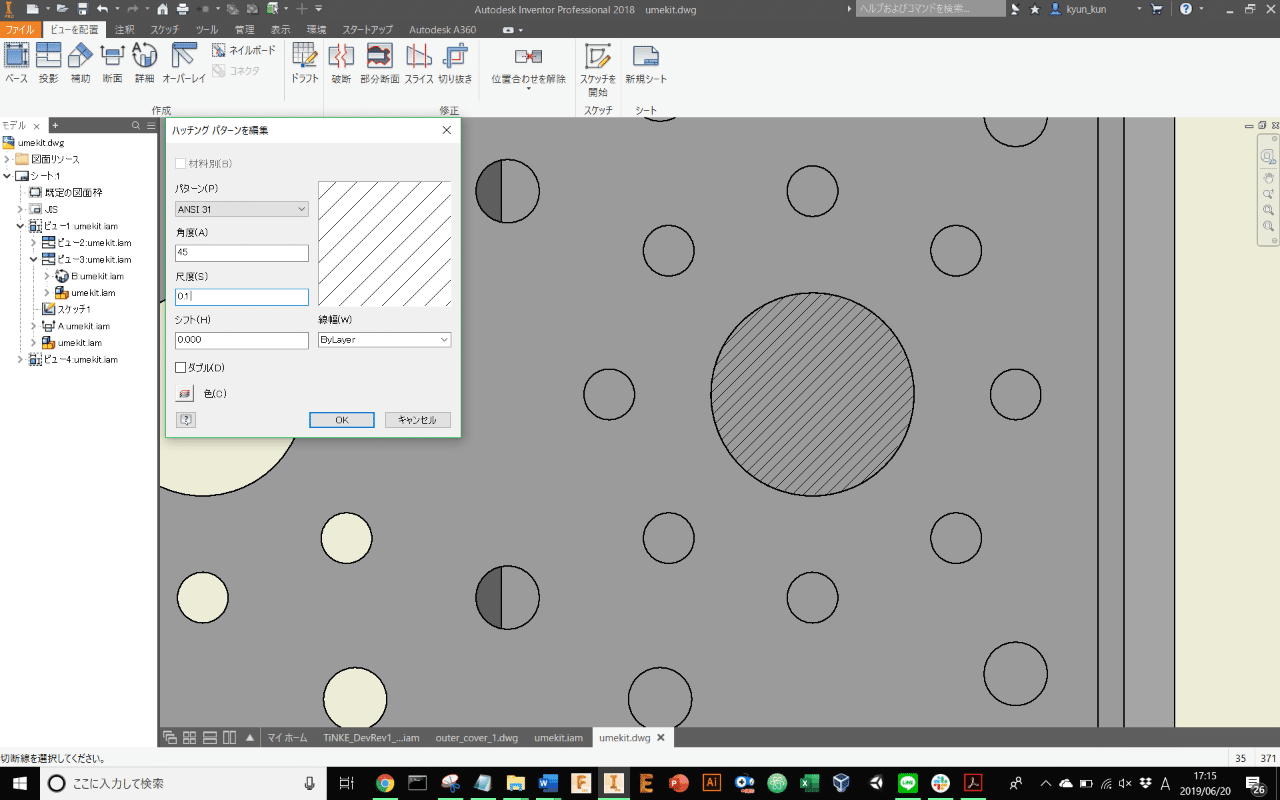This screenshot has height=800, width=1280.
Task: Click the help question mark icon in title bar
Action: click(x=1186, y=9)
